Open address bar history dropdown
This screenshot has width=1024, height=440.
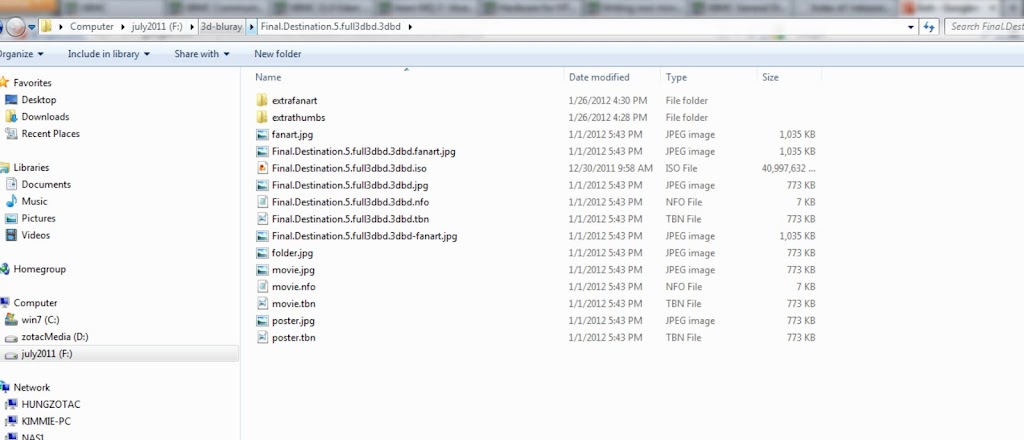coord(912,27)
